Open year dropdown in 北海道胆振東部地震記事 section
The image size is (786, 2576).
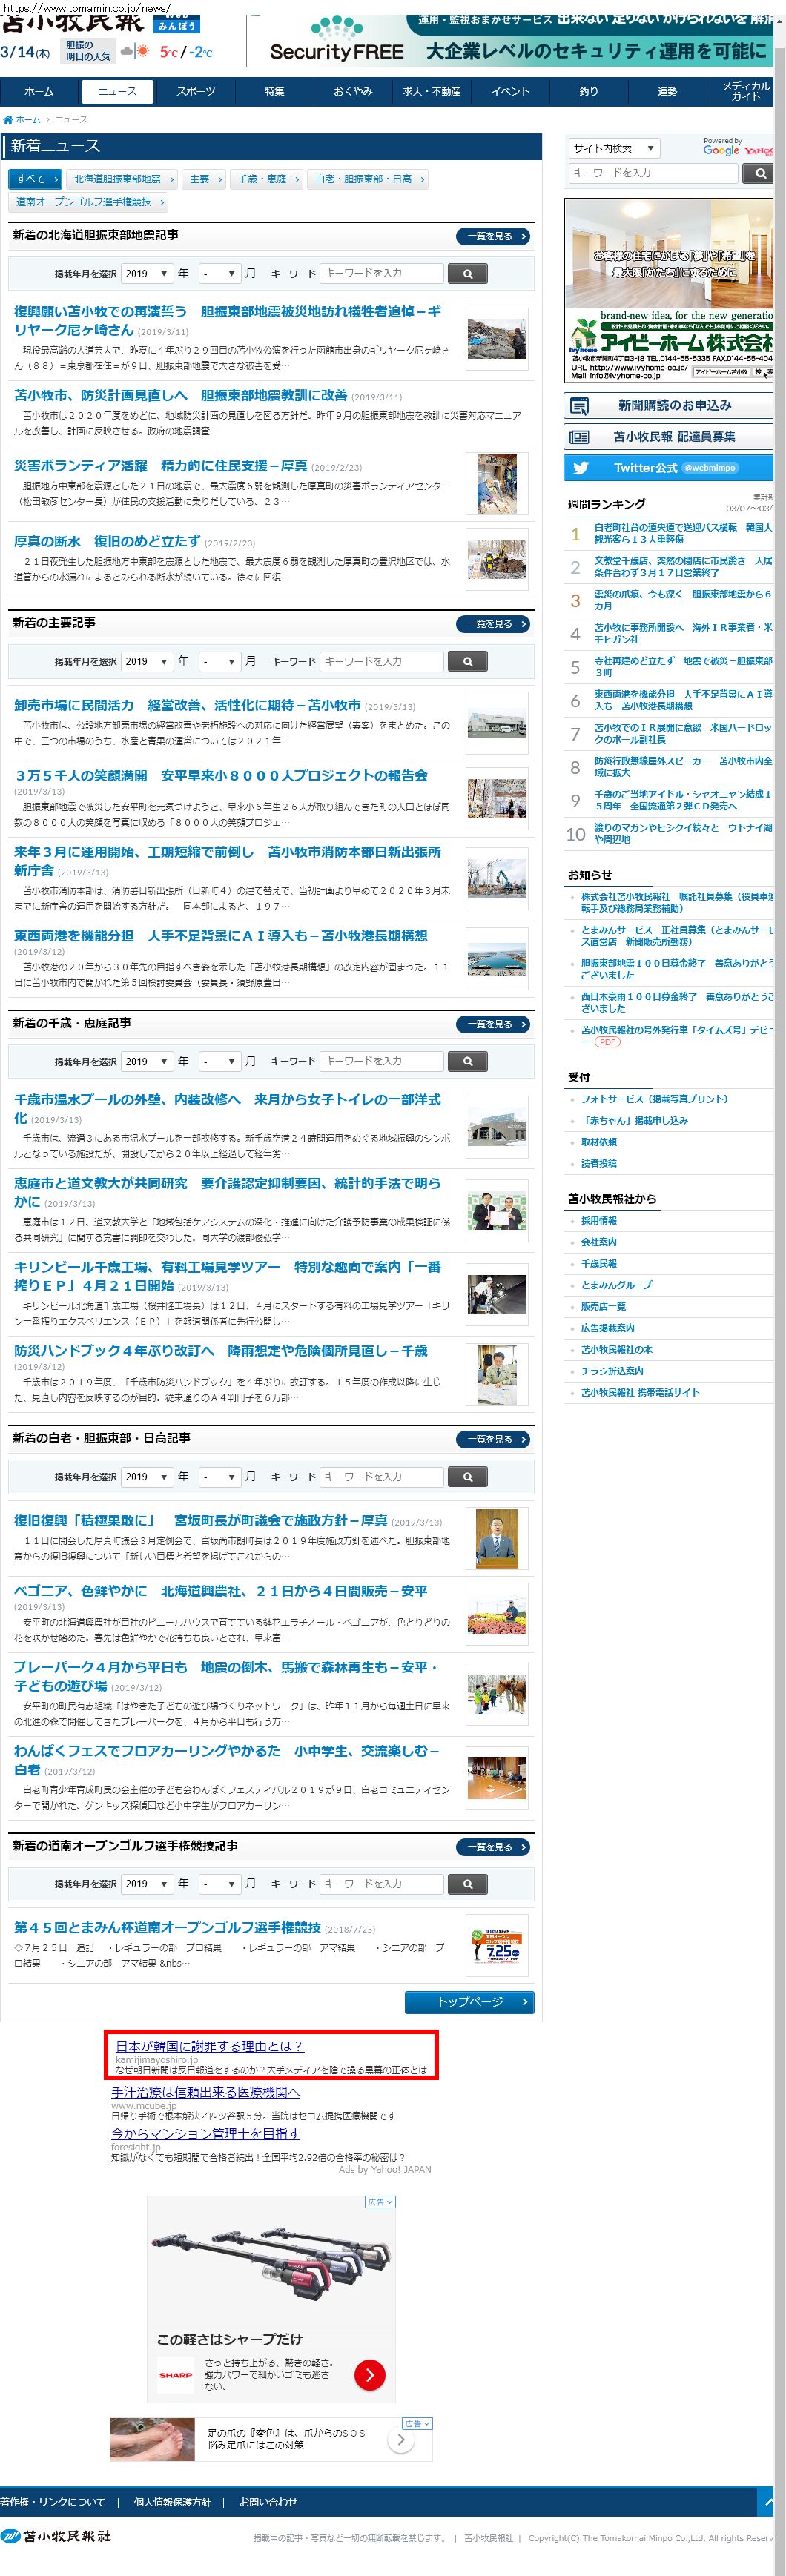click(146, 273)
